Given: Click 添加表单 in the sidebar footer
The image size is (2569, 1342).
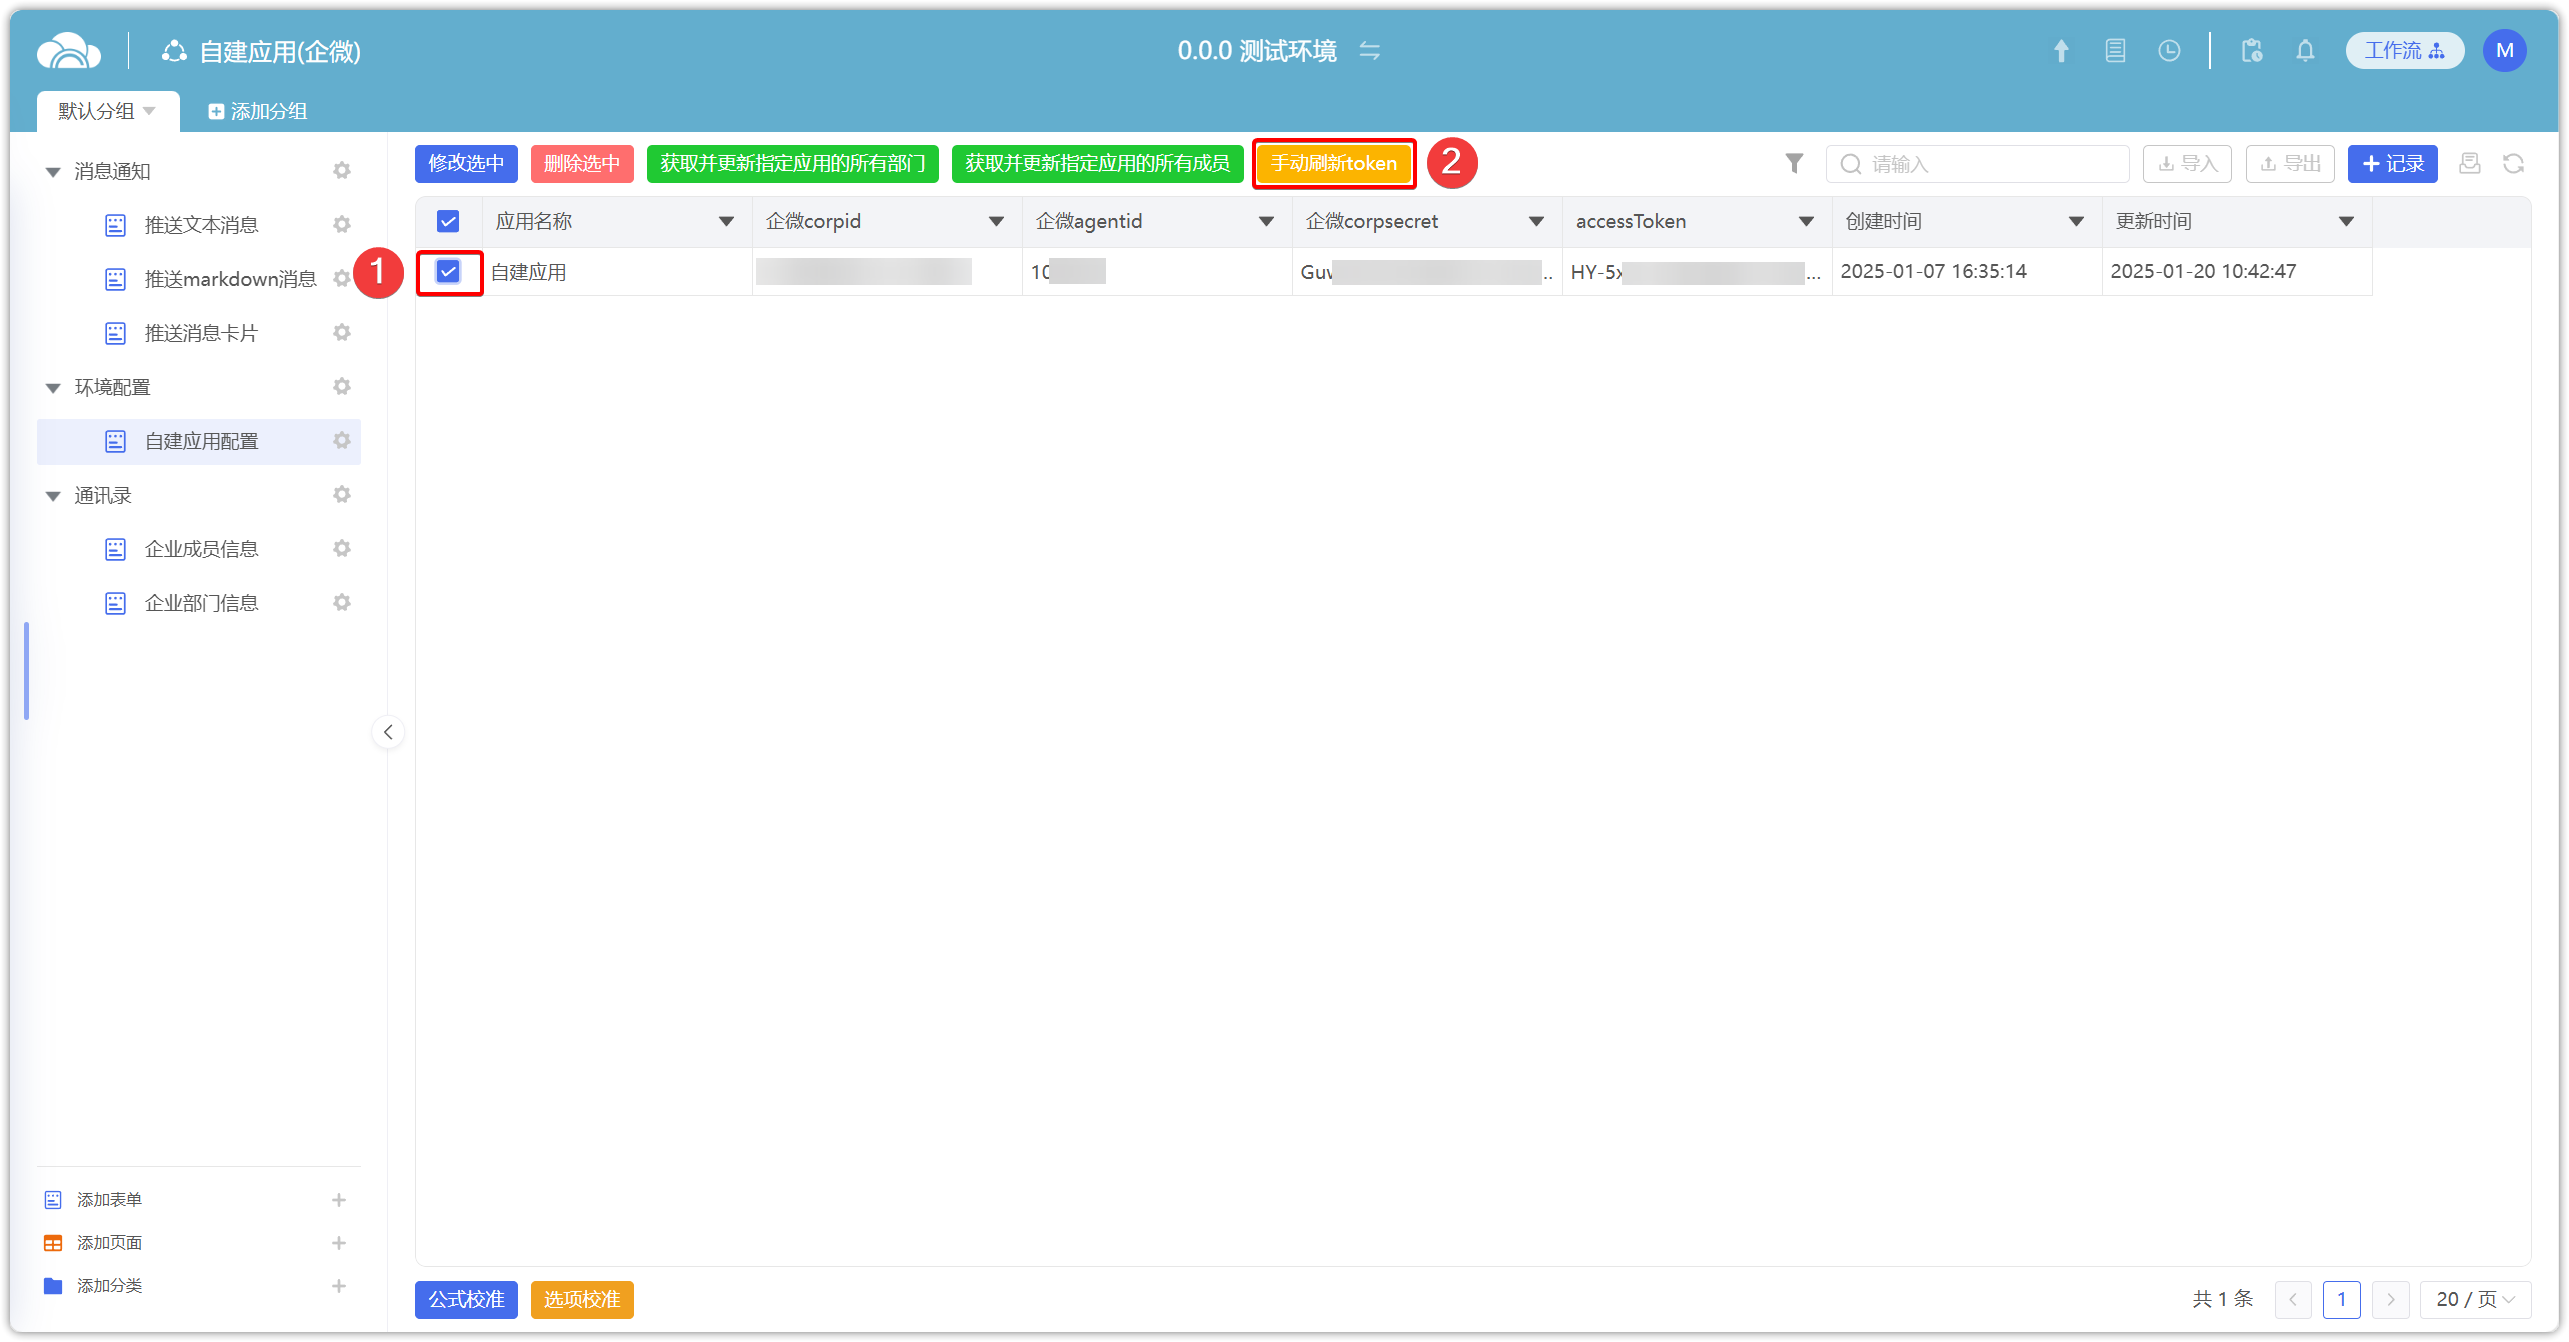Looking at the screenshot, I should [109, 1200].
